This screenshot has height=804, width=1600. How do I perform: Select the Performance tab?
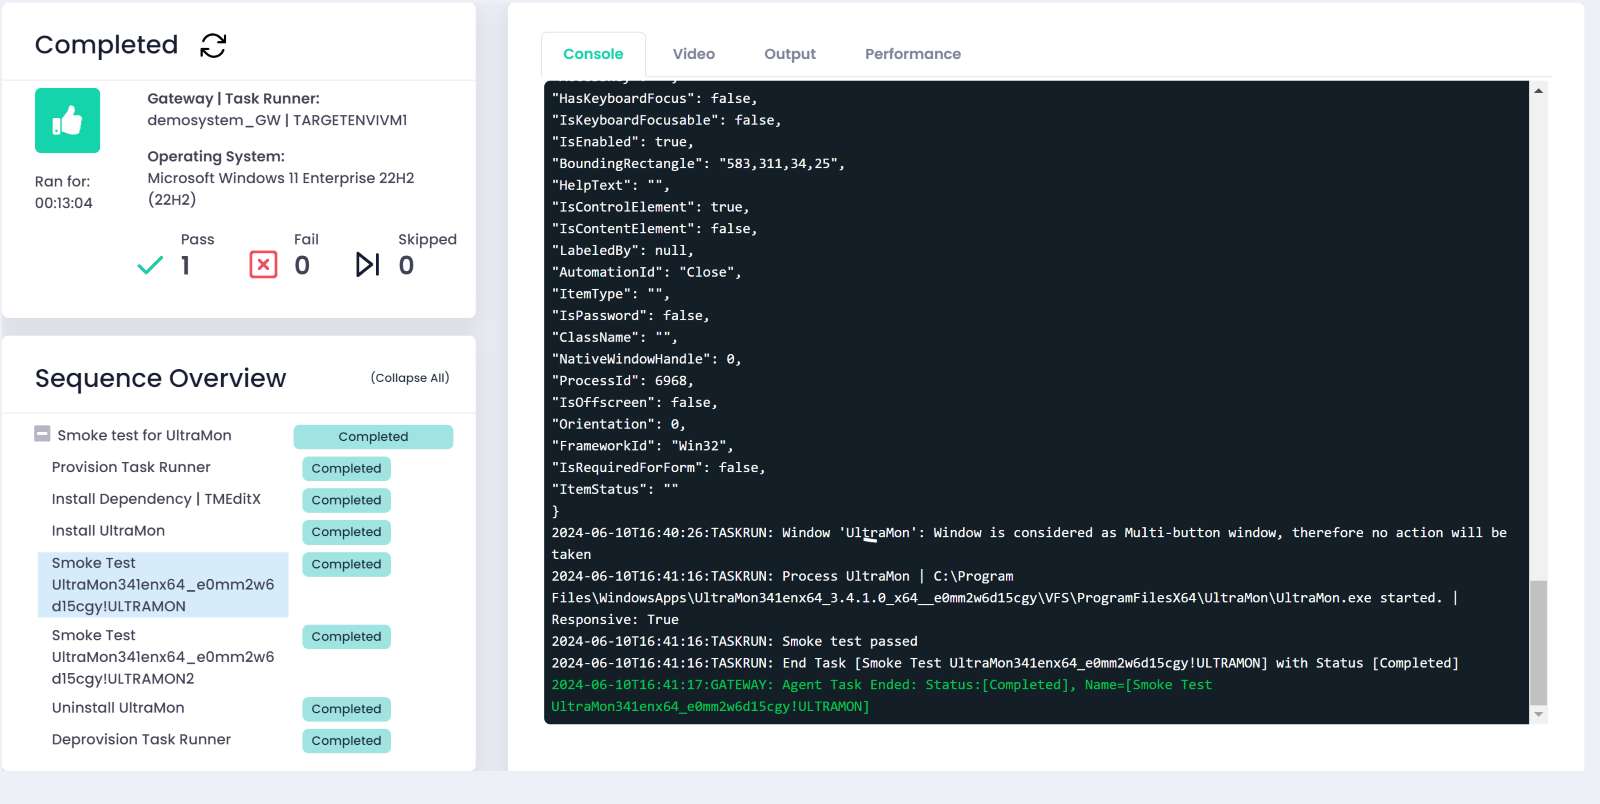coord(912,54)
